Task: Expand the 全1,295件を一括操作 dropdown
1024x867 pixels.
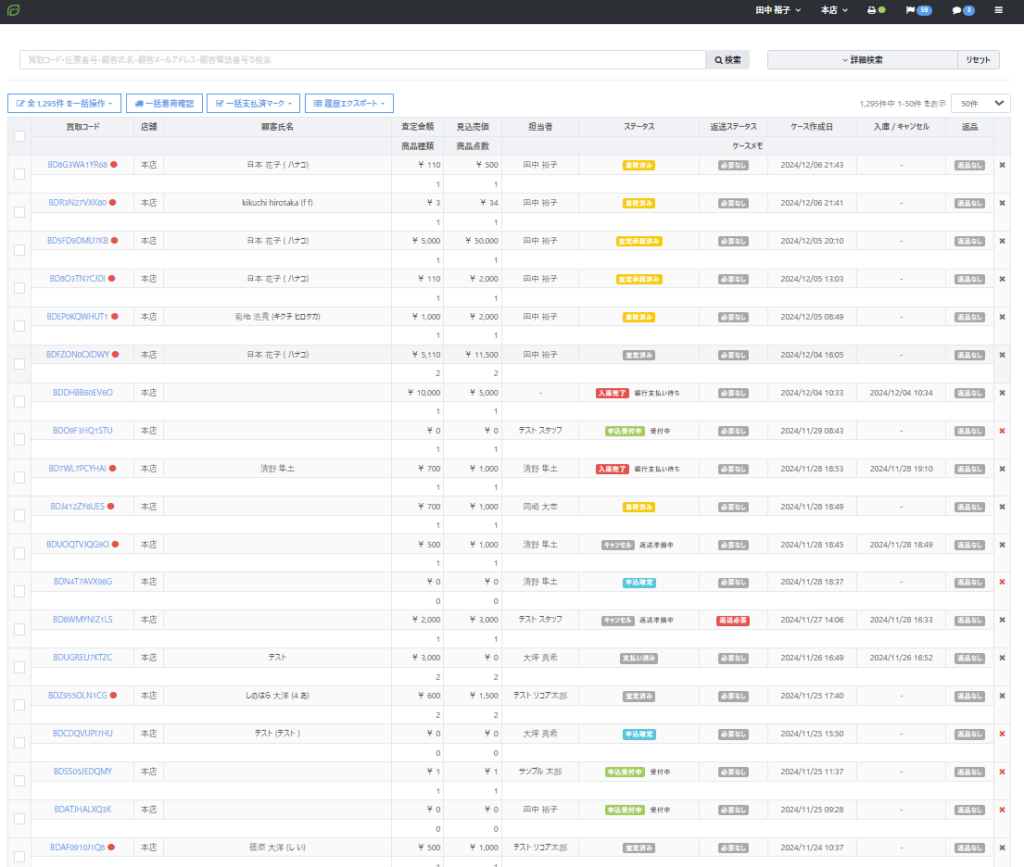Action: click(x=64, y=103)
